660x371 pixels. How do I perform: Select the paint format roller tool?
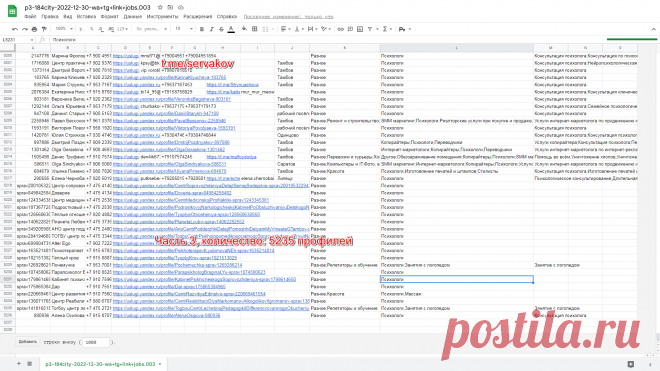[44, 29]
